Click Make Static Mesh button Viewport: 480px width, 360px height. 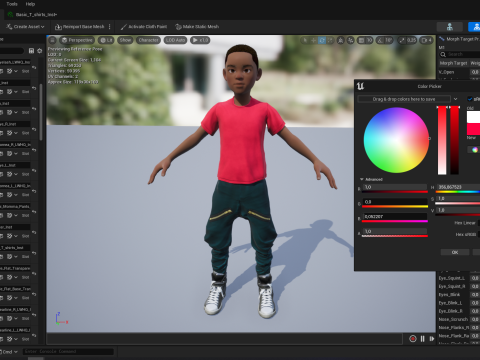(x=197, y=27)
